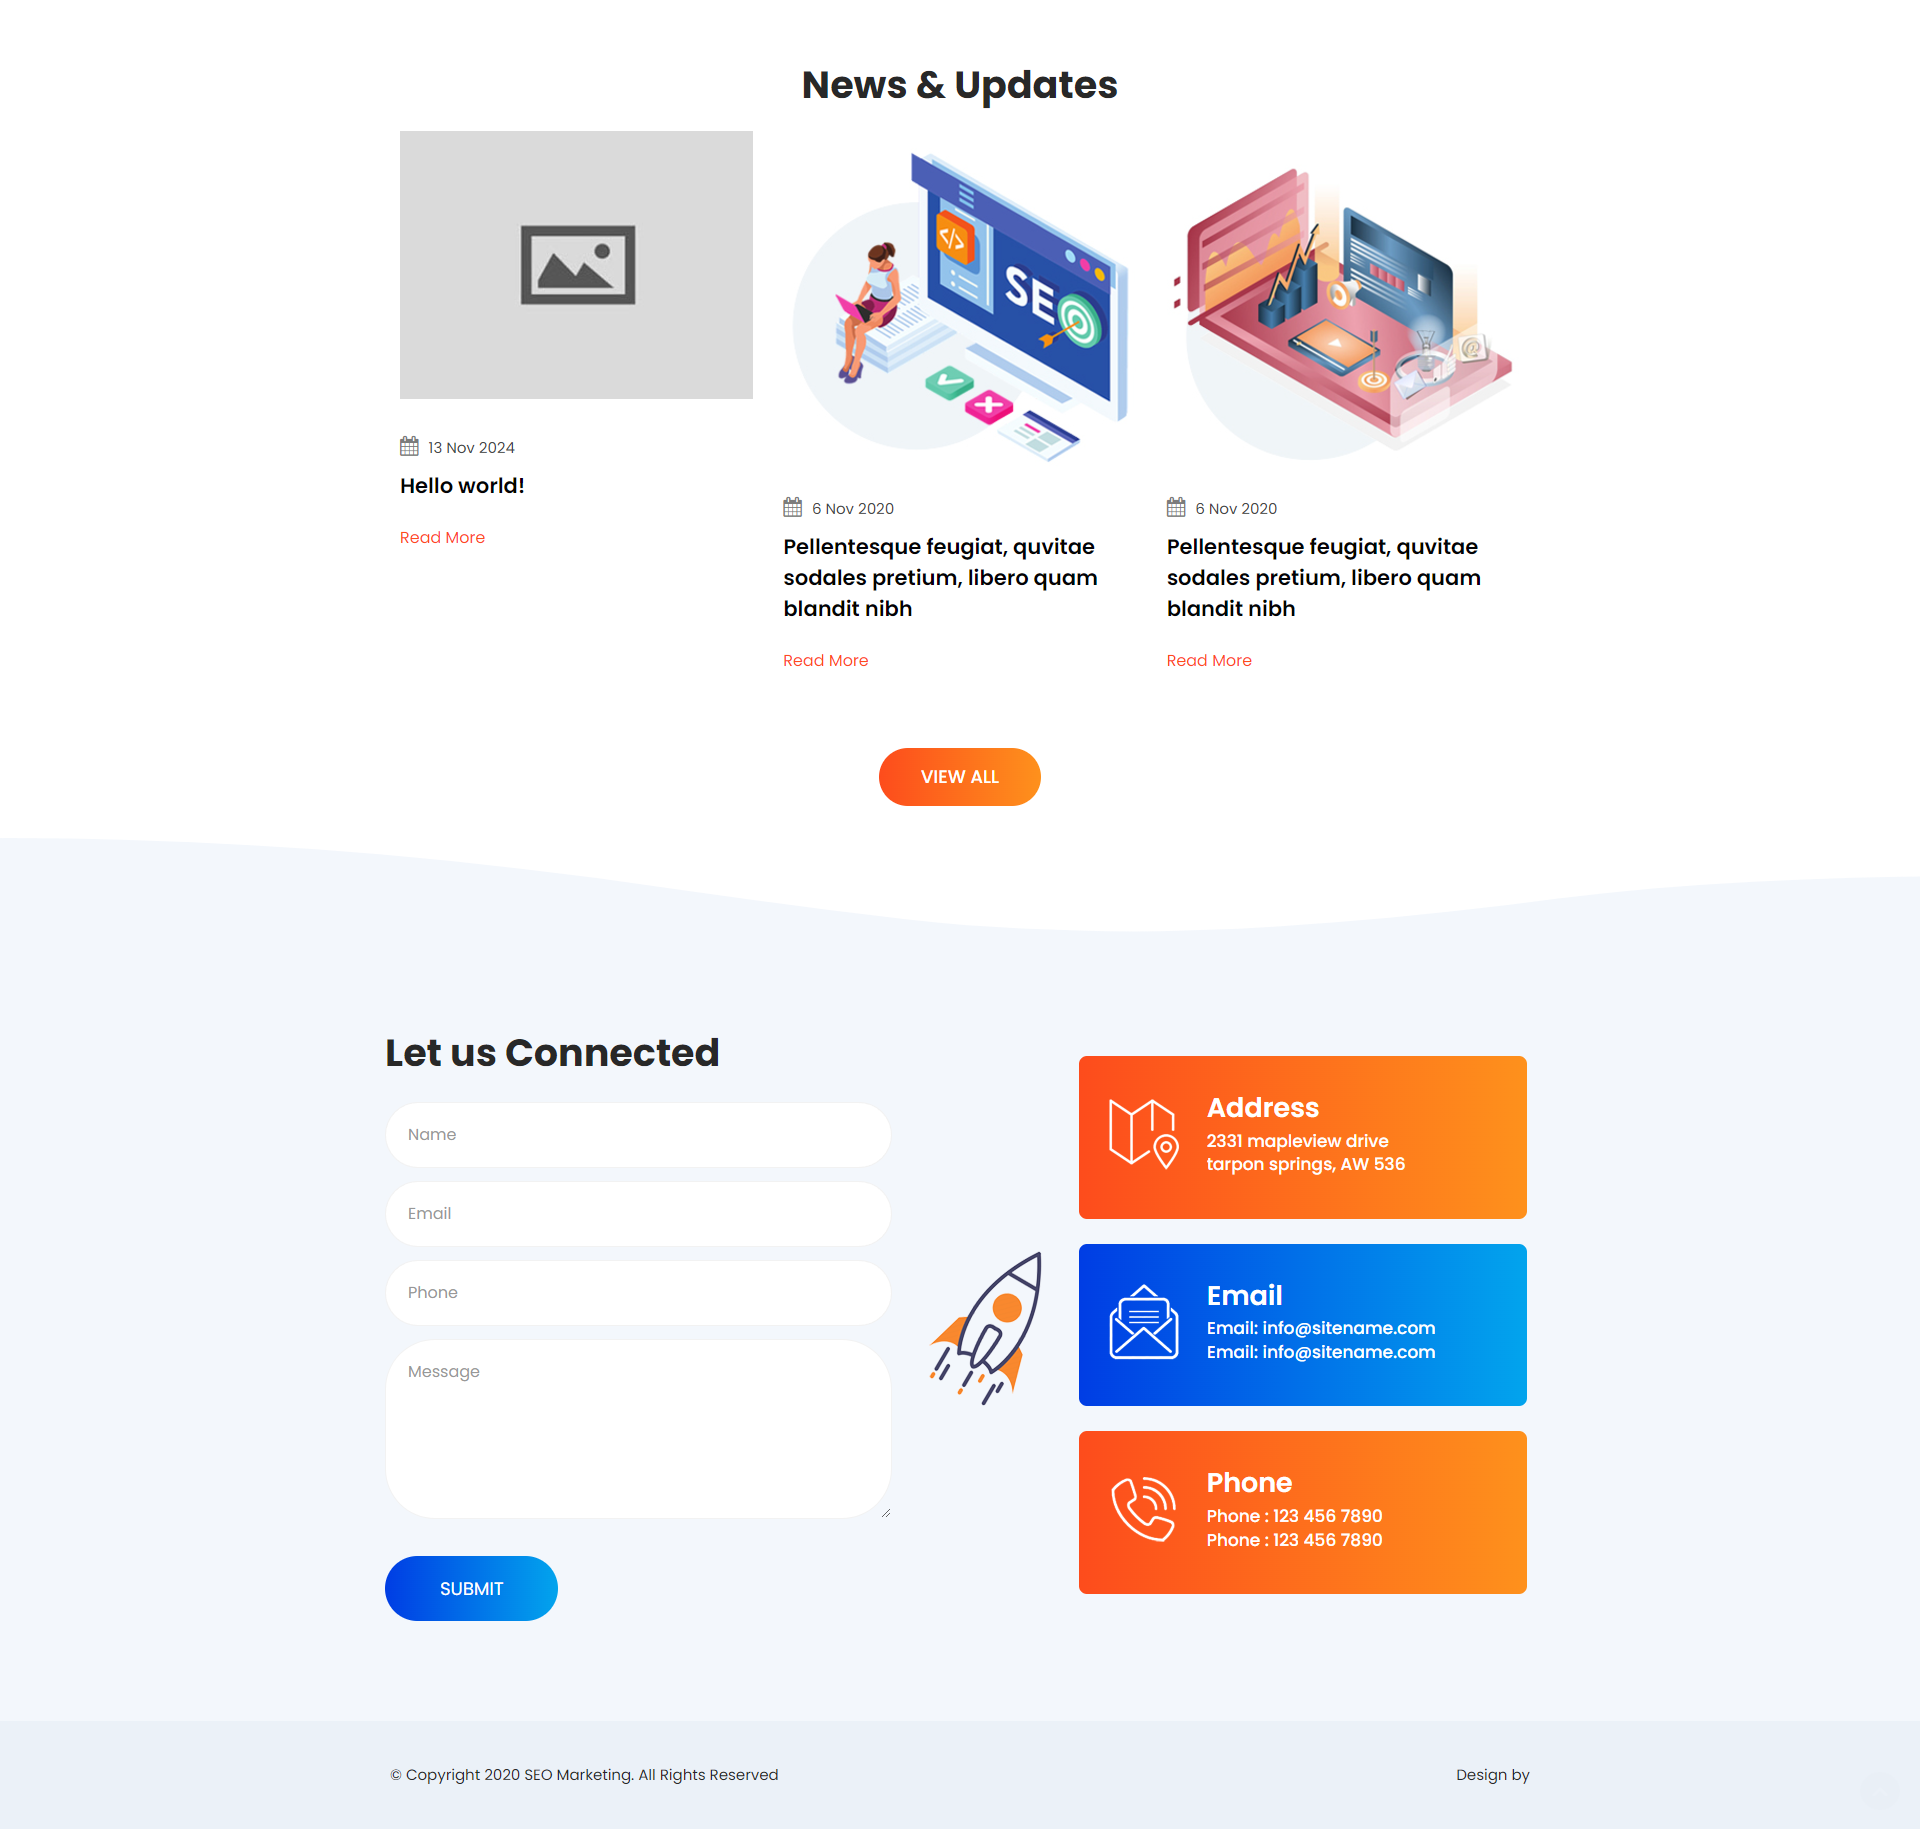
Task: Click the Phone input field
Action: point(639,1292)
